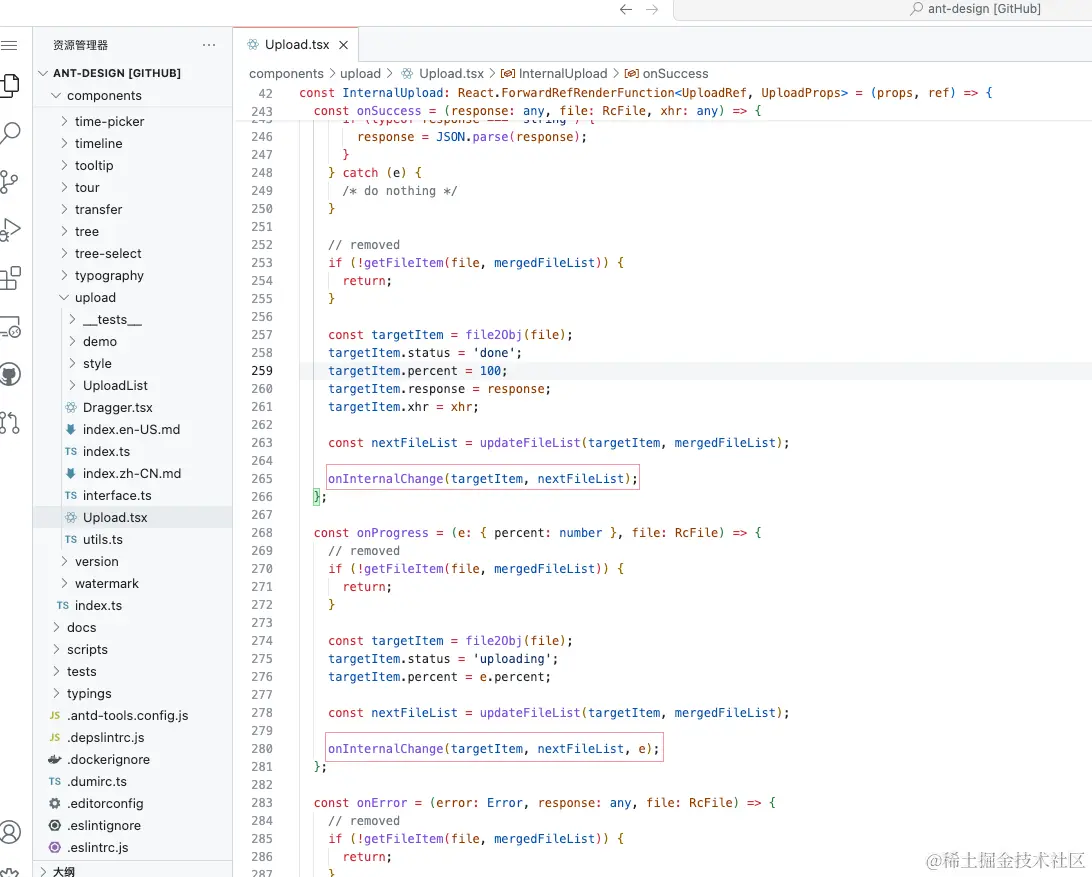Collapse the ANT-DESIGN [GITHUB] root section
Viewport: 1092px width, 877px height.
pos(132,72)
